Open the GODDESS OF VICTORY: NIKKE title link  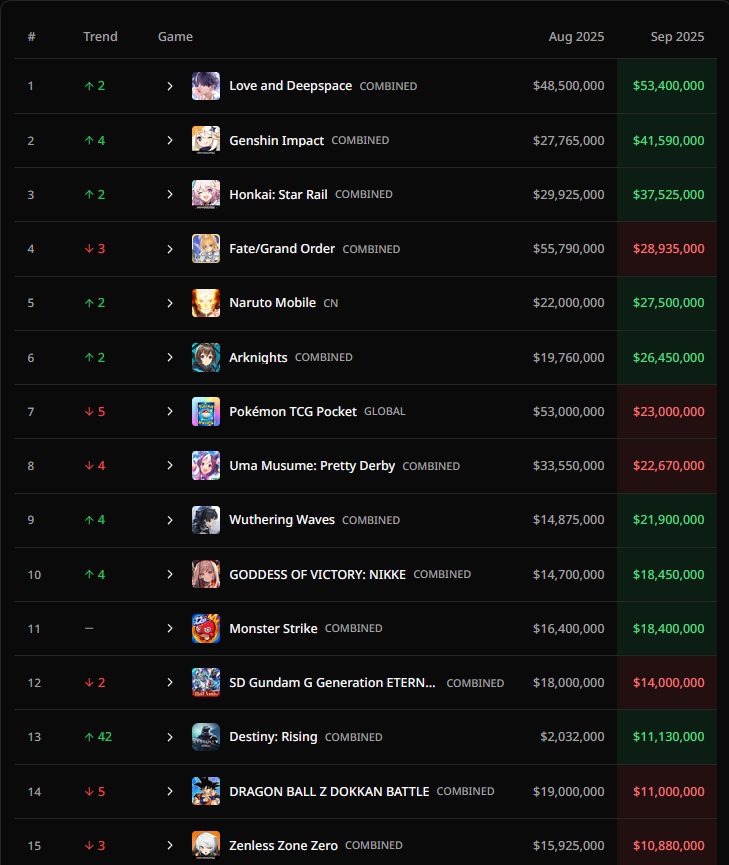pos(317,574)
